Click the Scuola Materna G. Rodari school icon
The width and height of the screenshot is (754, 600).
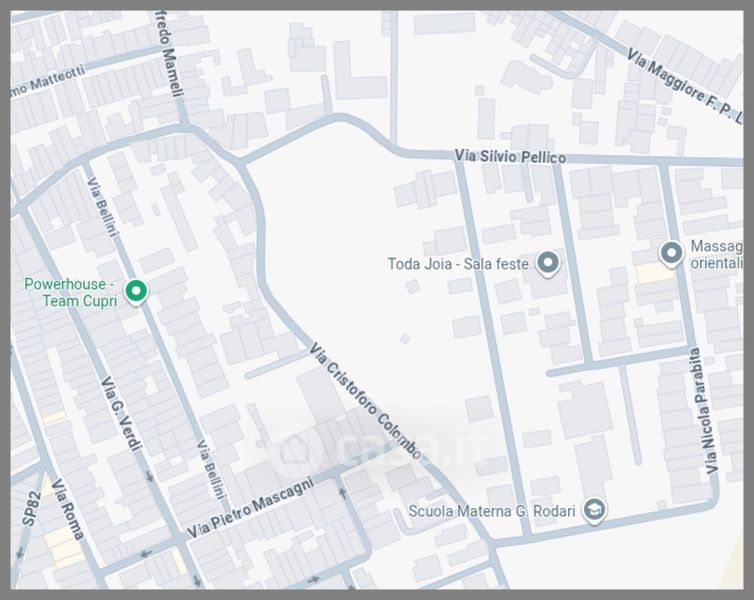click(594, 511)
